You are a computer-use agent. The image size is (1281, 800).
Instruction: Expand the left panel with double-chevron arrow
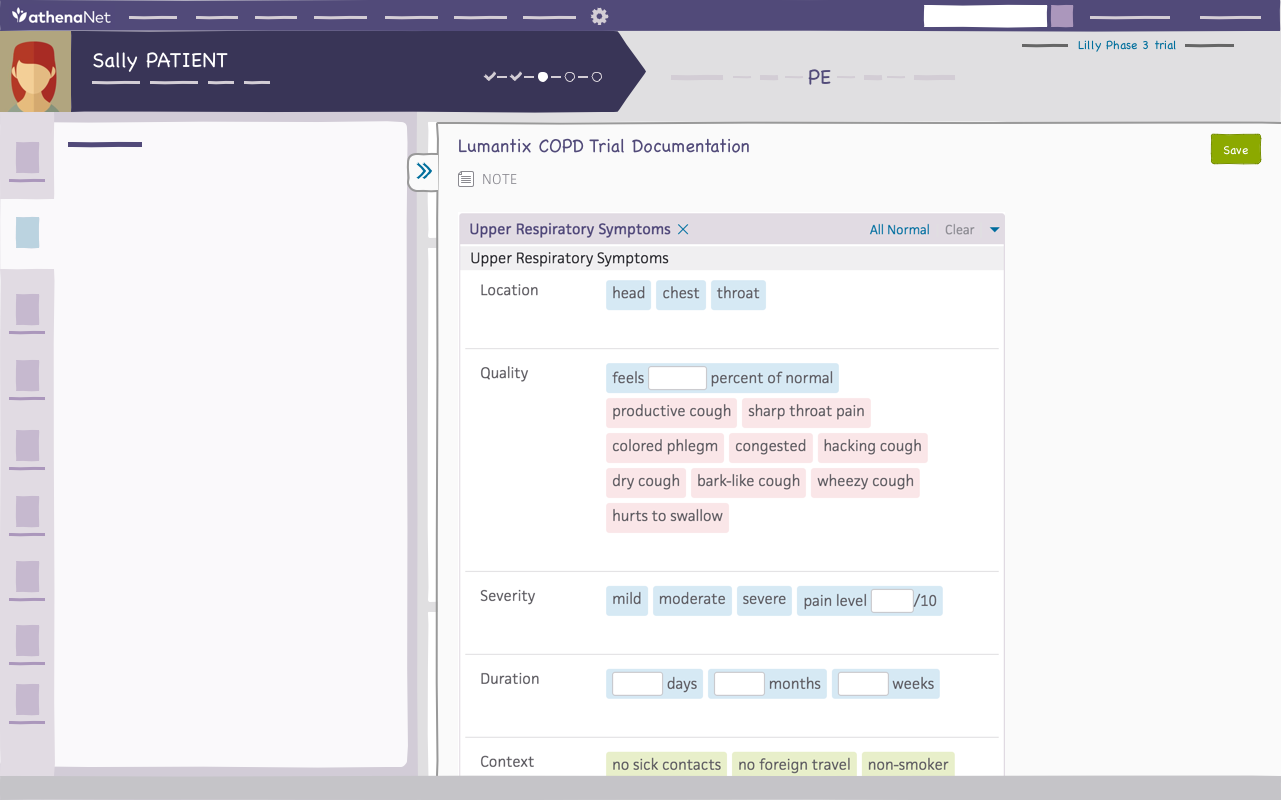coord(424,171)
